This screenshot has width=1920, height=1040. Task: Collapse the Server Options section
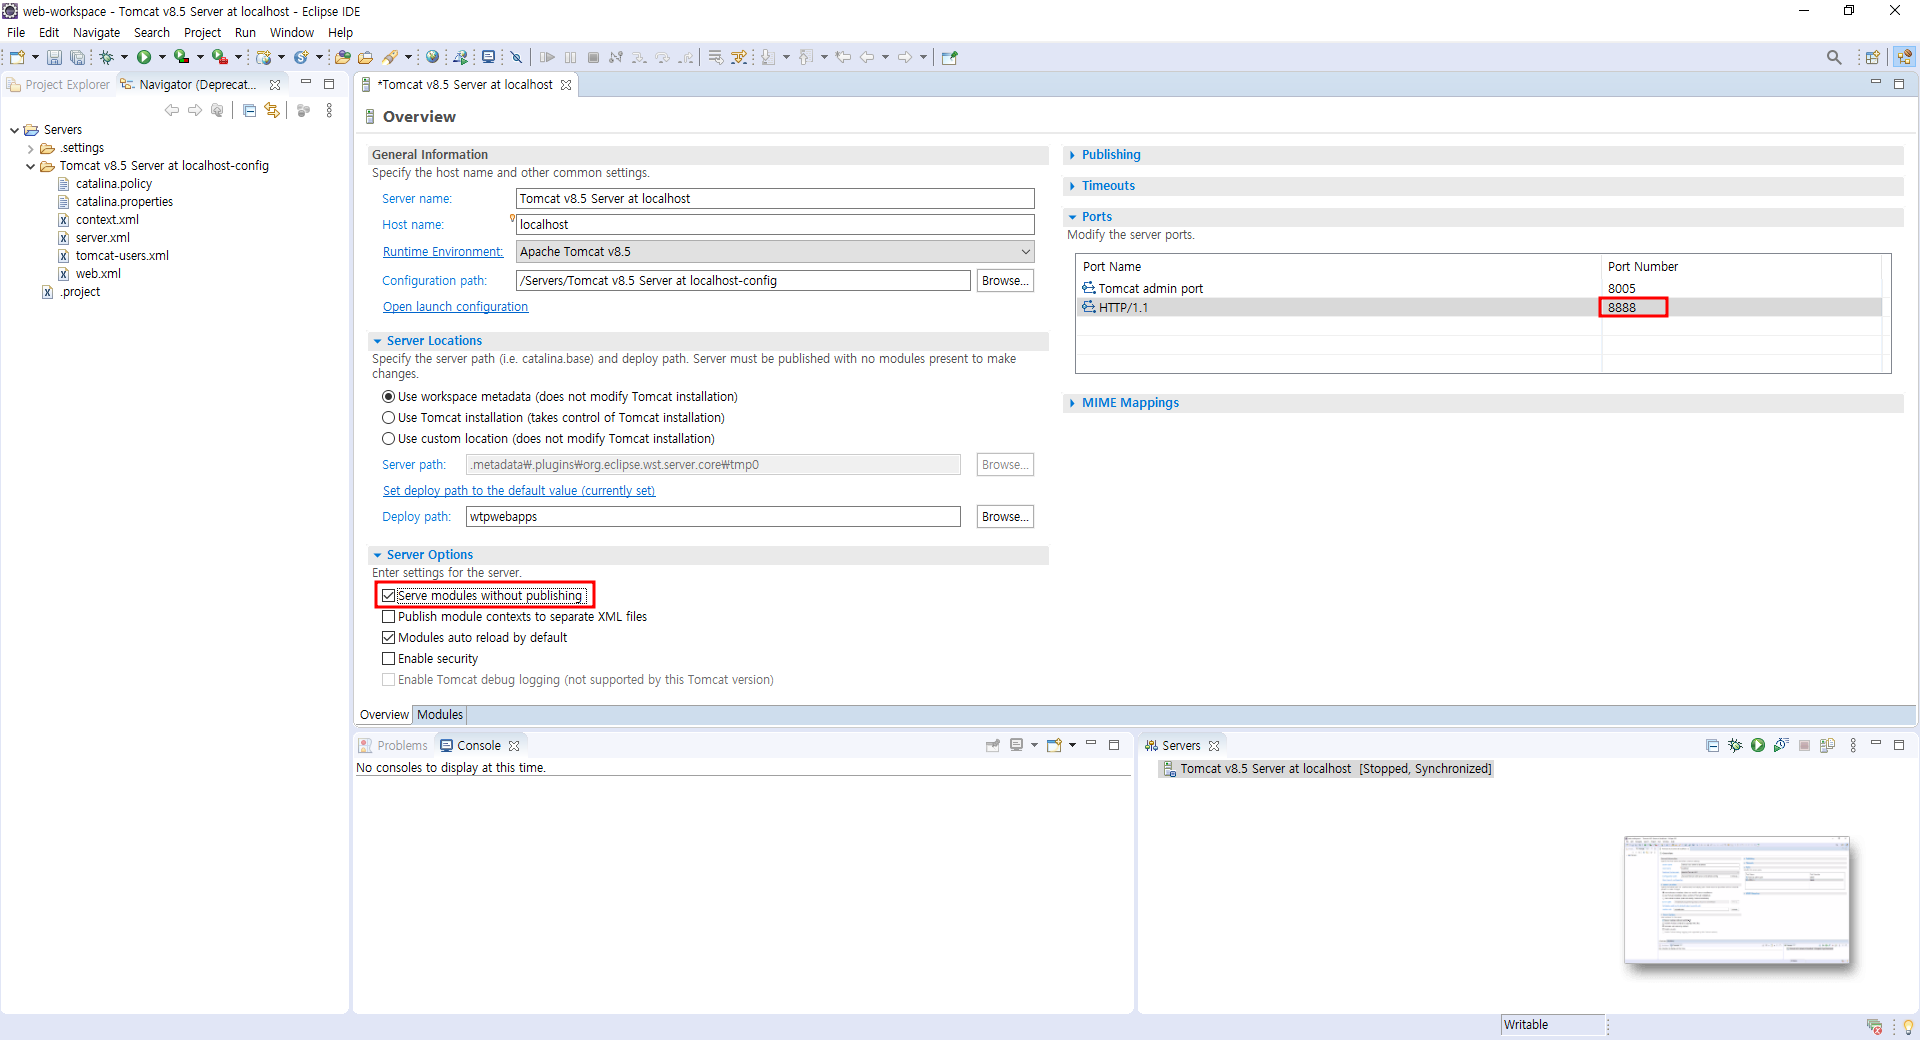(377, 555)
